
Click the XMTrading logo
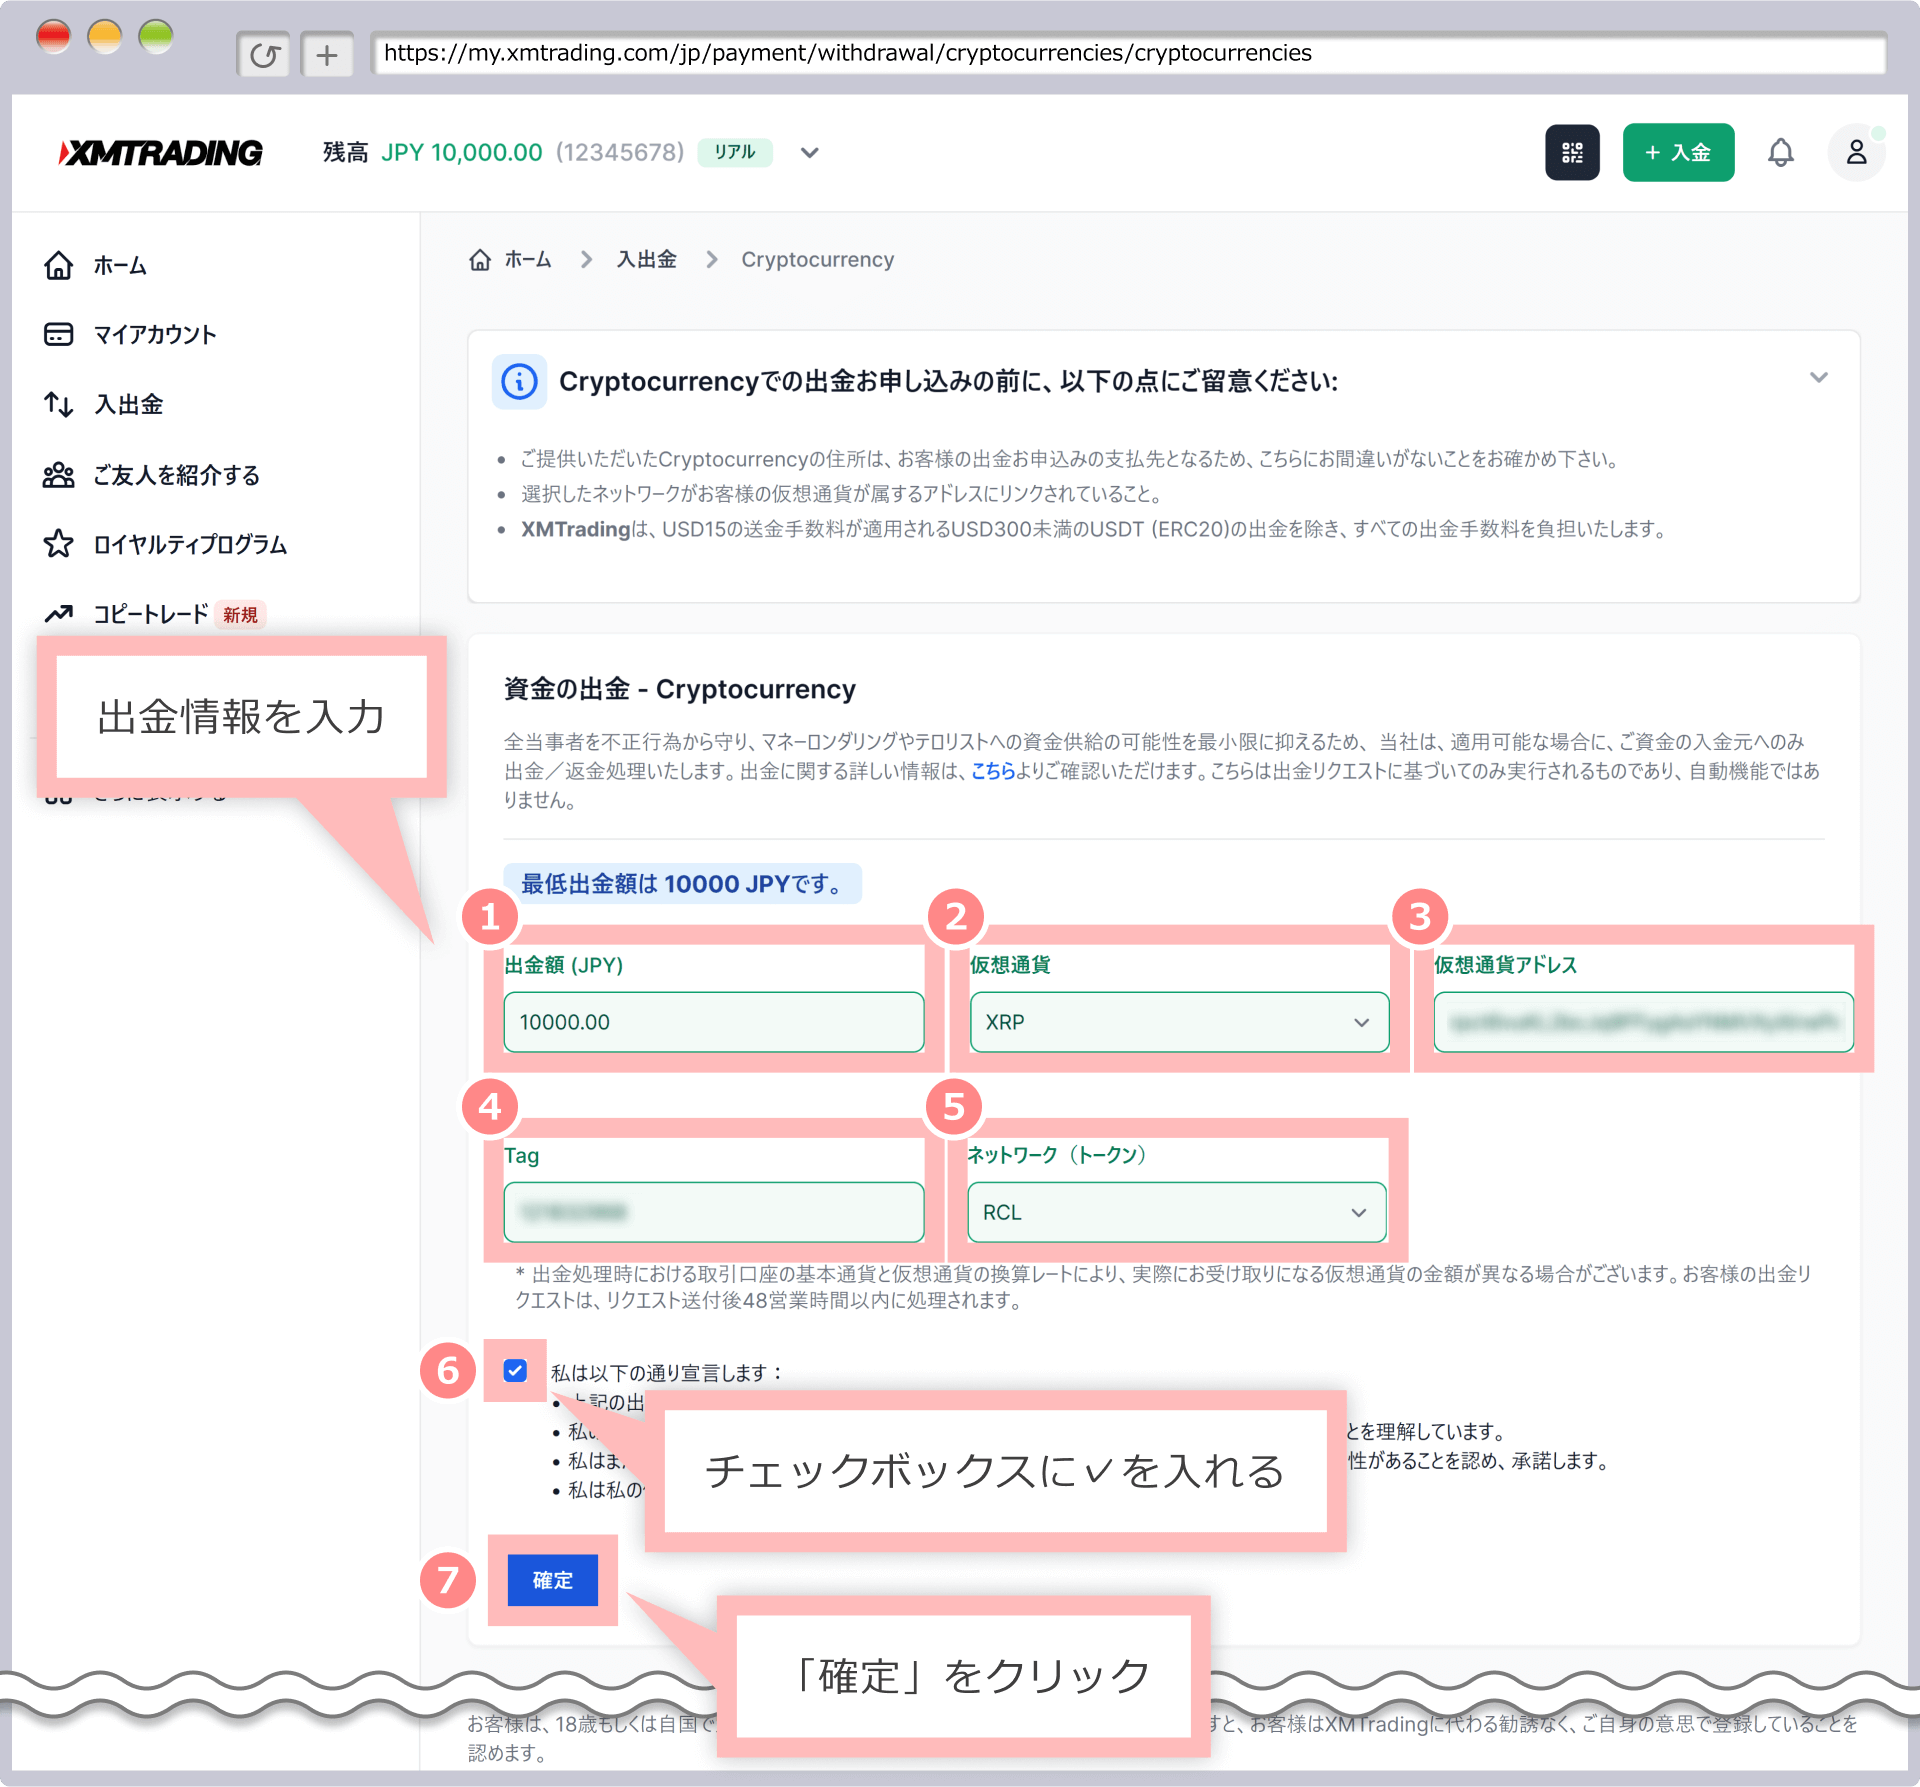[x=162, y=152]
